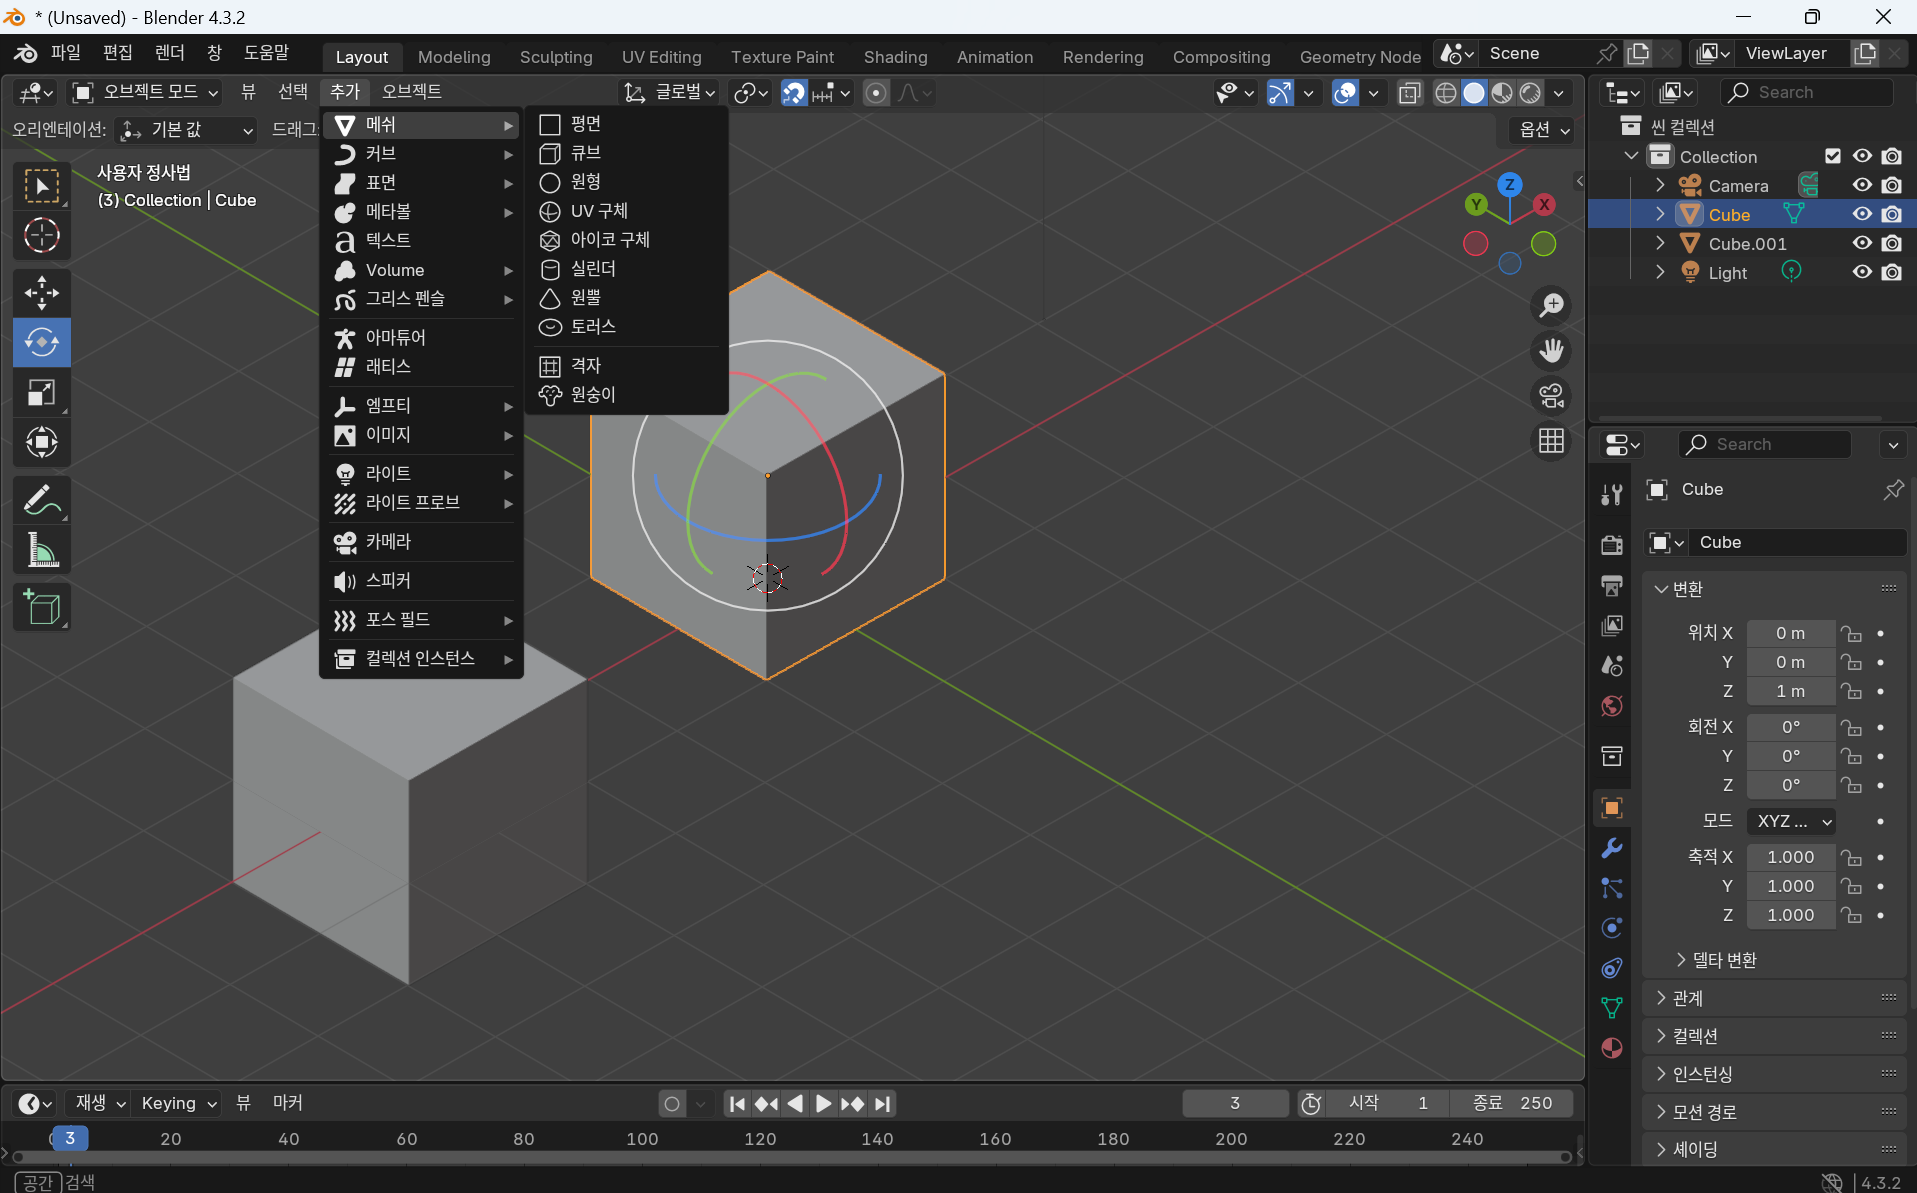The height and width of the screenshot is (1193, 1917).
Task: Select solid shading sphere
Action: (1474, 93)
